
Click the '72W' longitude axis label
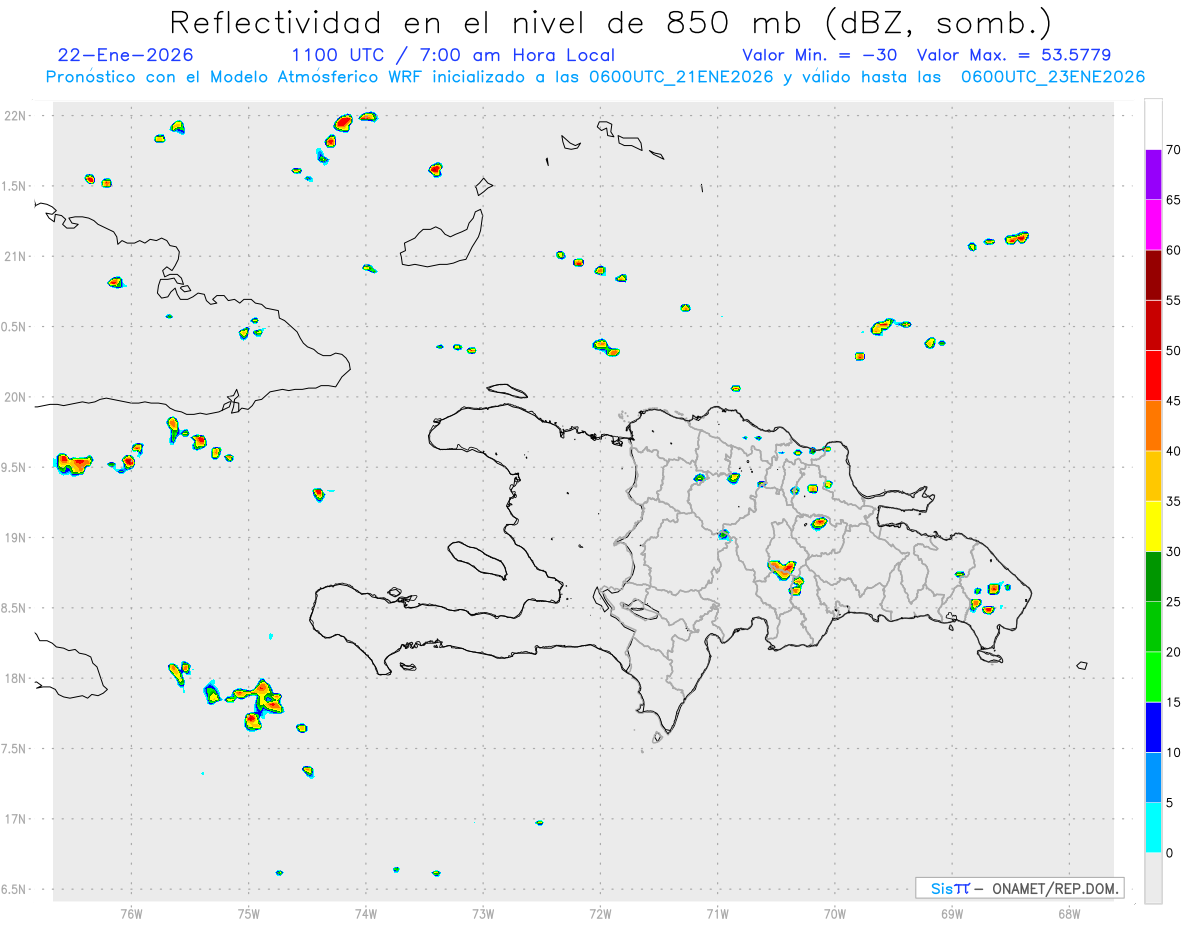point(600,913)
